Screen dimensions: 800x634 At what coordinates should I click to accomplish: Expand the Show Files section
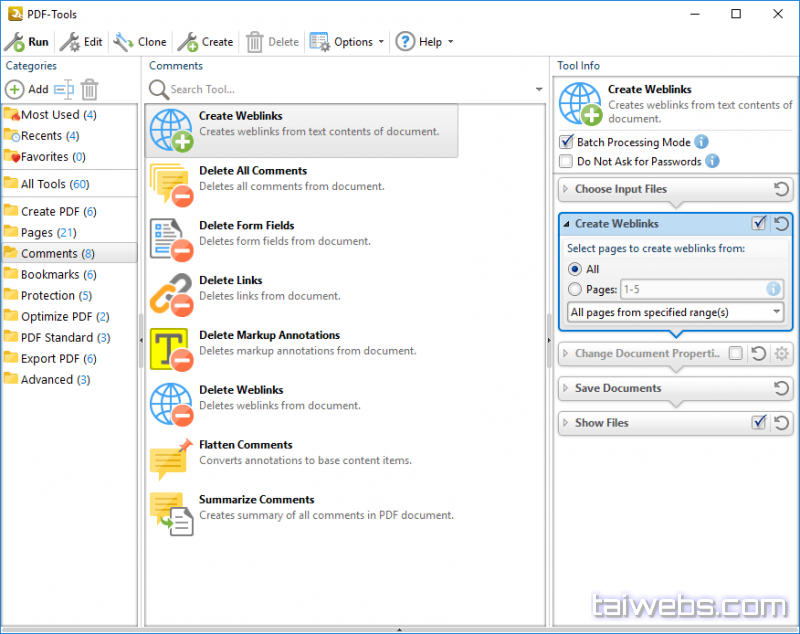pyautogui.click(x=601, y=423)
